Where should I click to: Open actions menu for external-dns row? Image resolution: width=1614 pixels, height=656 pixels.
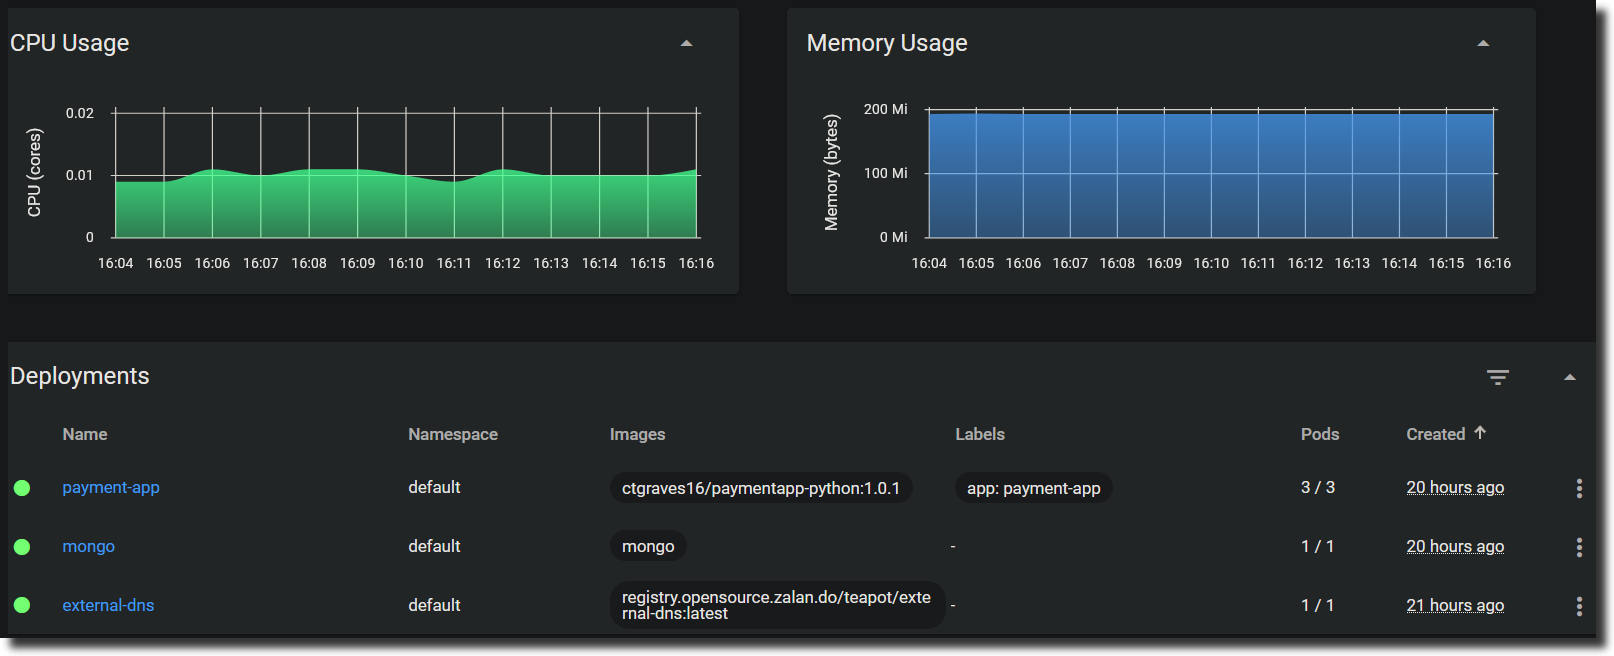tap(1579, 606)
